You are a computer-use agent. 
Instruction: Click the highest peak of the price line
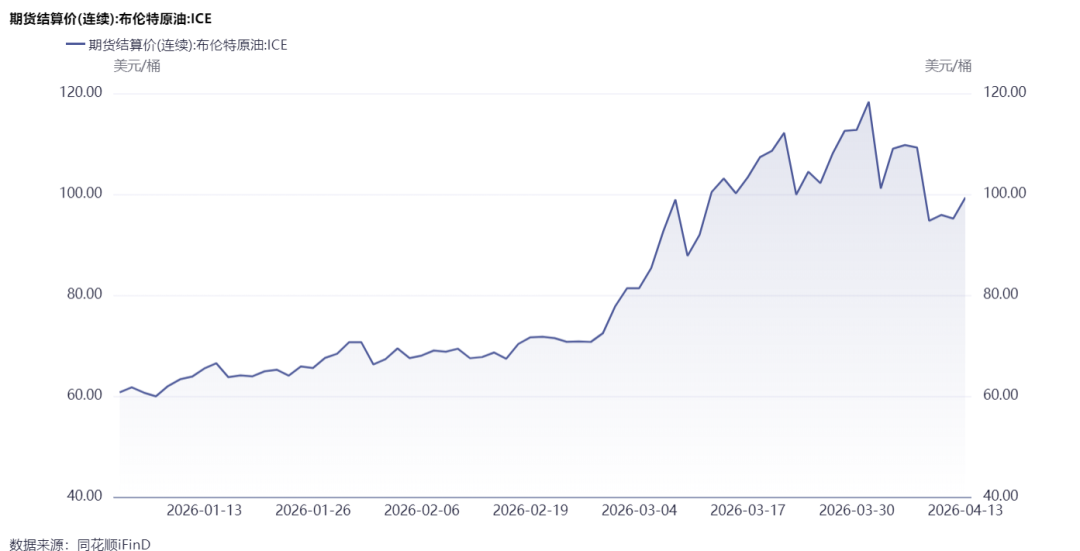coord(869,103)
